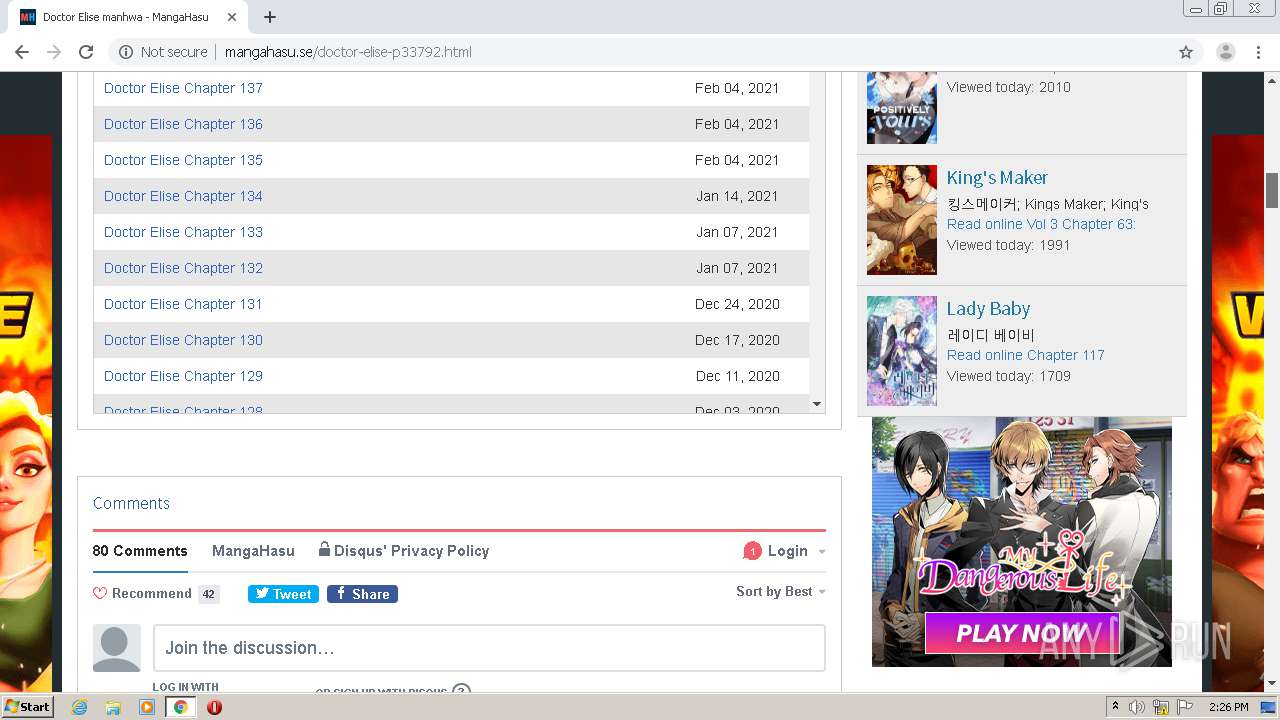Open the Chrome profile avatar icon
Image resolution: width=1280 pixels, height=720 pixels.
[x=1226, y=52]
